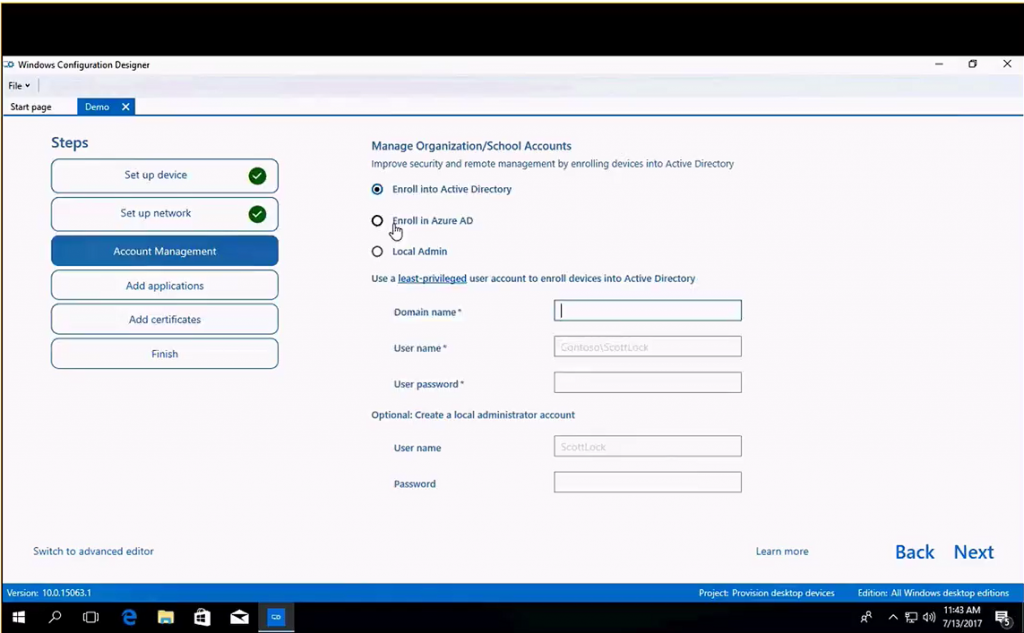The height and width of the screenshot is (633, 1024).
Task: Switch to the Start page tab
Action: [31, 106]
